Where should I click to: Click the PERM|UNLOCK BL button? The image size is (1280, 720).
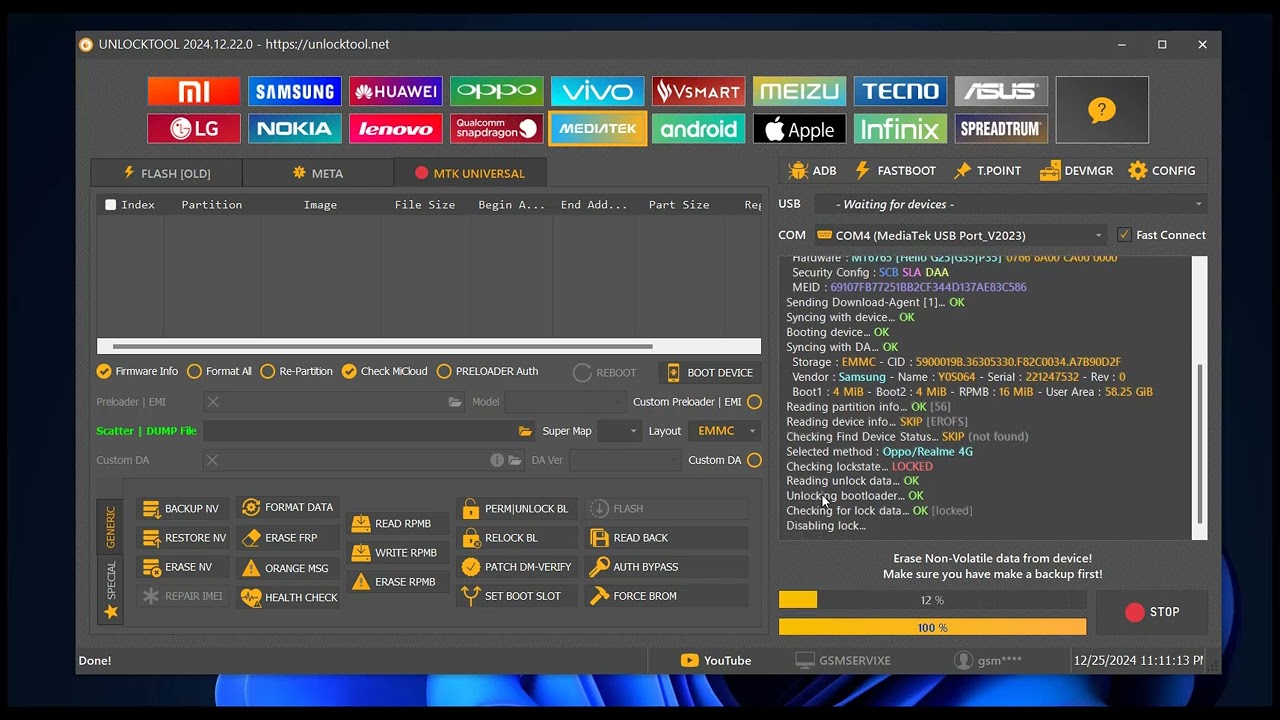pos(516,509)
